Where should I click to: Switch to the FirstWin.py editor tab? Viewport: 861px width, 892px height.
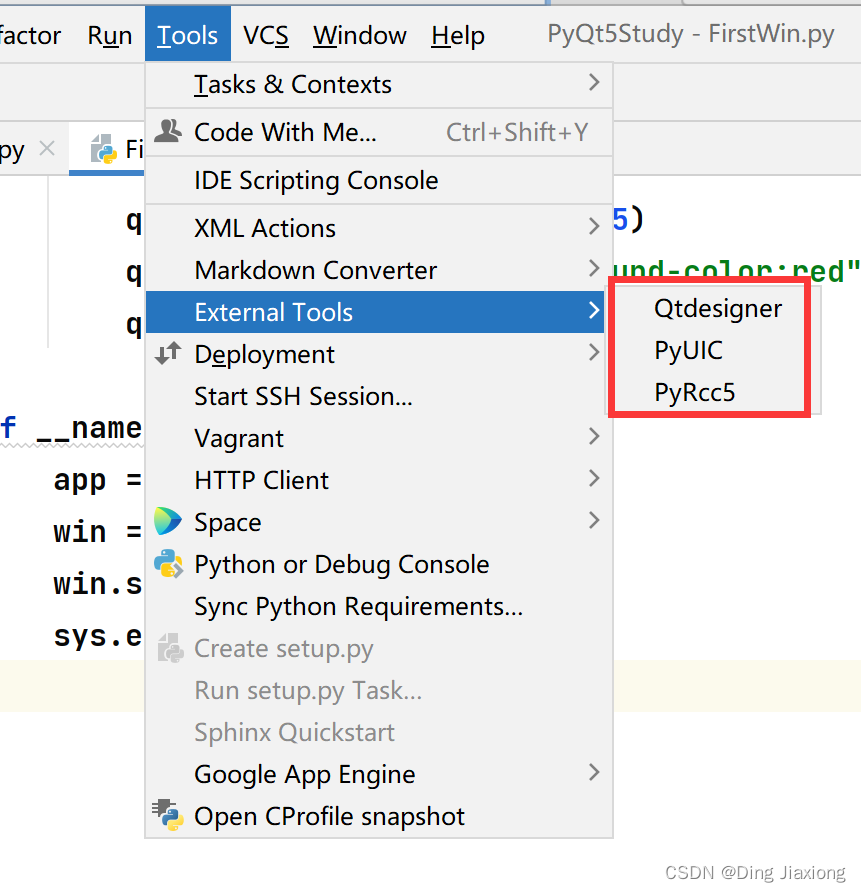coord(107,149)
